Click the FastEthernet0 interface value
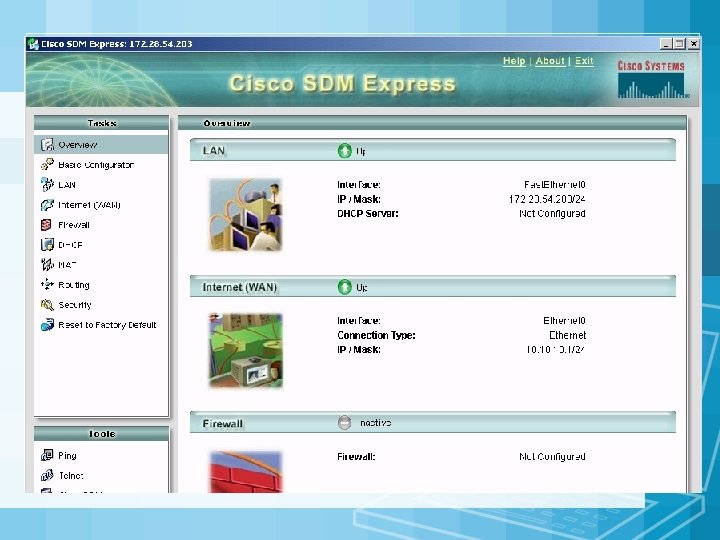 pyautogui.click(x=555, y=185)
